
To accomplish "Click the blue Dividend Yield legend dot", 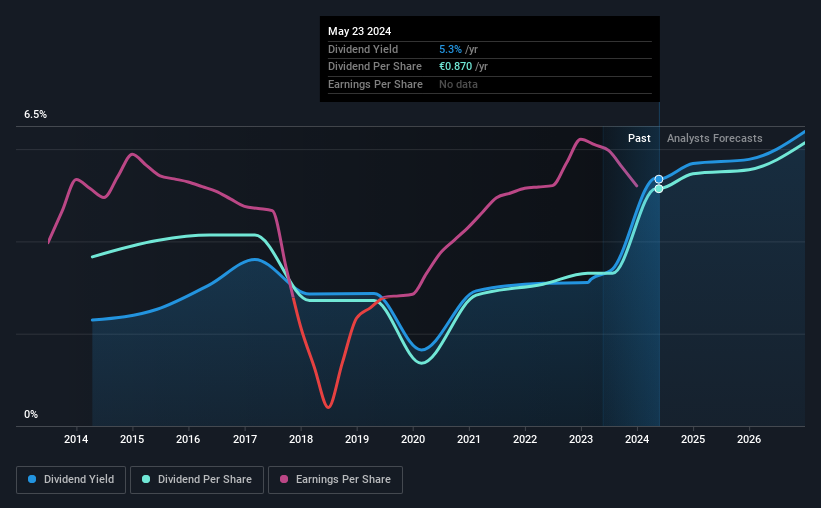I will click(32, 479).
